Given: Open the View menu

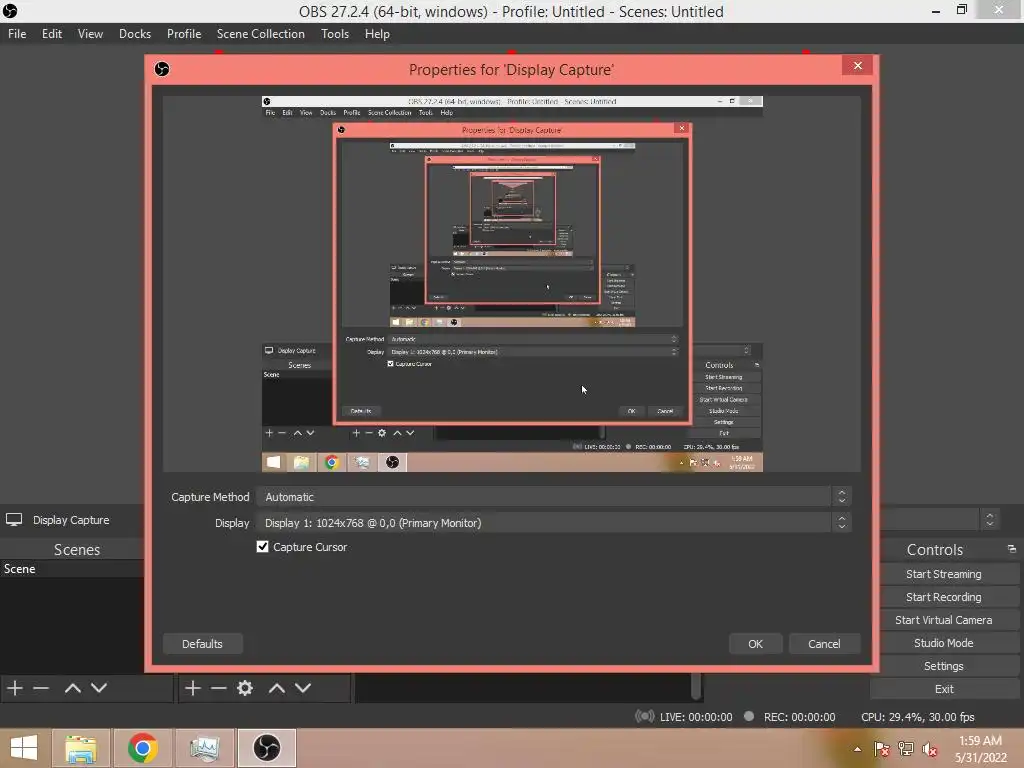Looking at the screenshot, I should pos(90,34).
